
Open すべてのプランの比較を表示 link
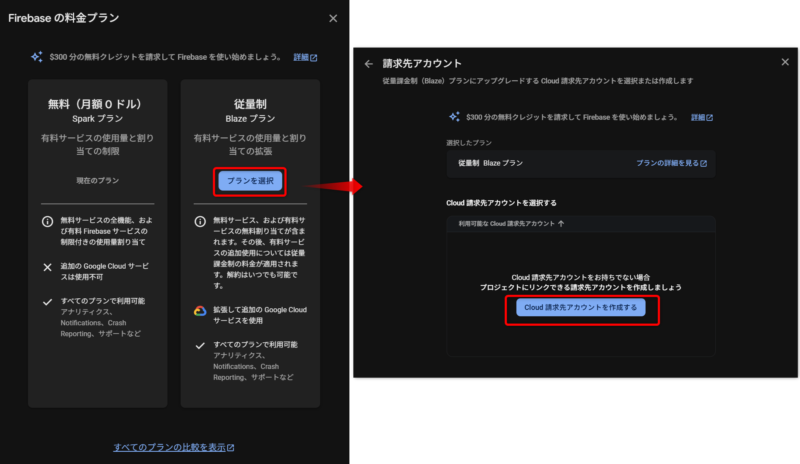(173, 447)
